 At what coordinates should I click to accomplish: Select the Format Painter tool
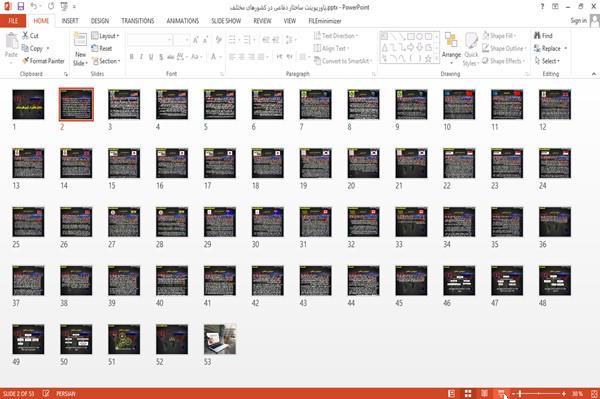coord(43,61)
